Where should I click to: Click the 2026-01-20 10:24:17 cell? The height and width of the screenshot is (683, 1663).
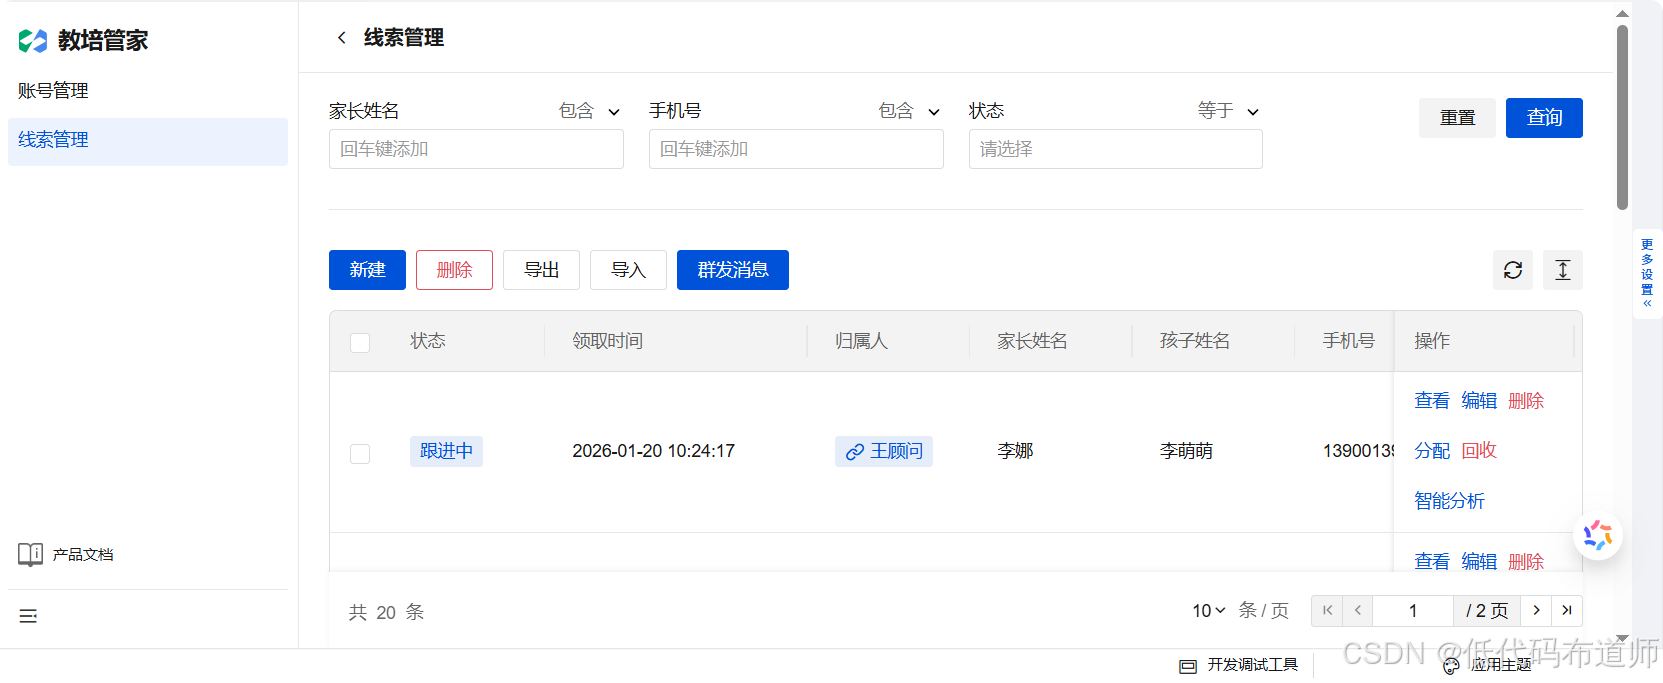[653, 451]
